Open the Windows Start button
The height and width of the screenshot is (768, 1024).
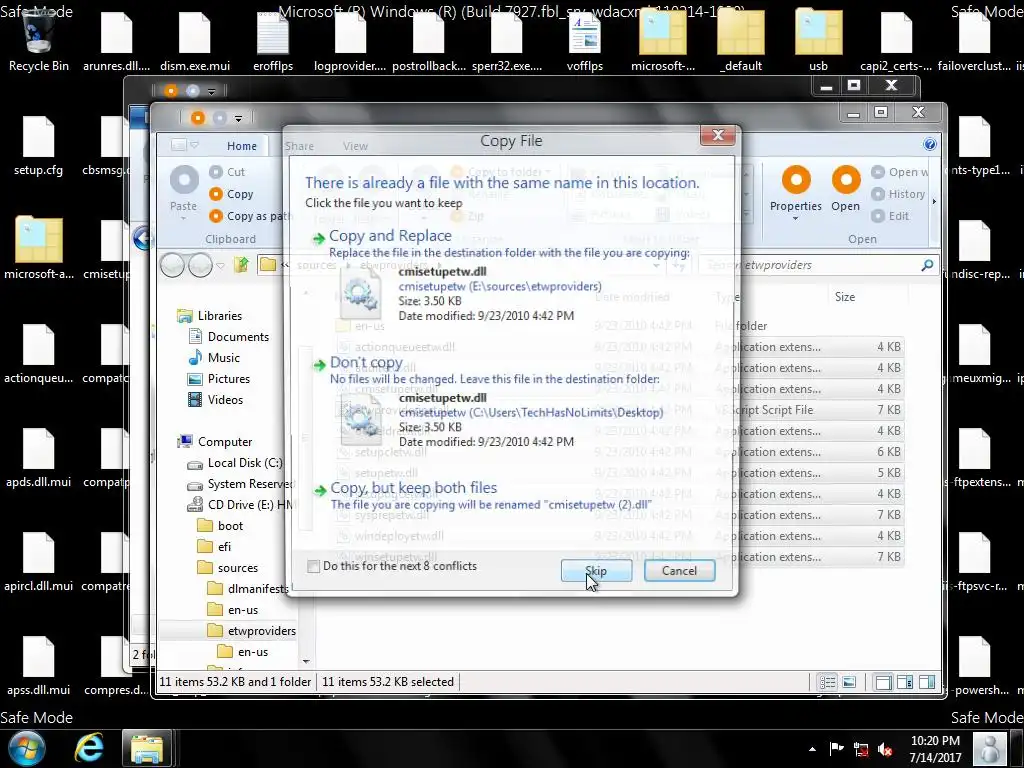(27, 748)
